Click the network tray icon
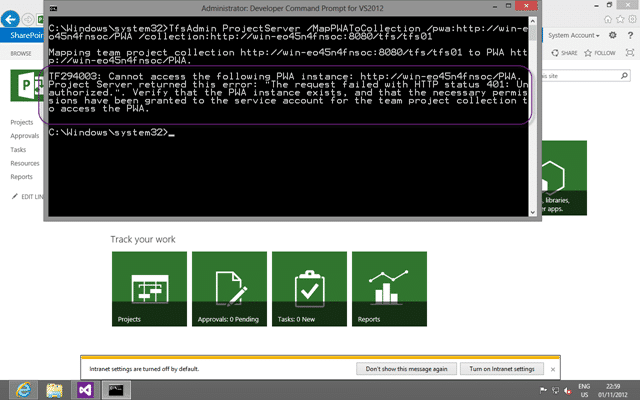Screen dimensions: 640x400 pyautogui.click(x=556, y=391)
